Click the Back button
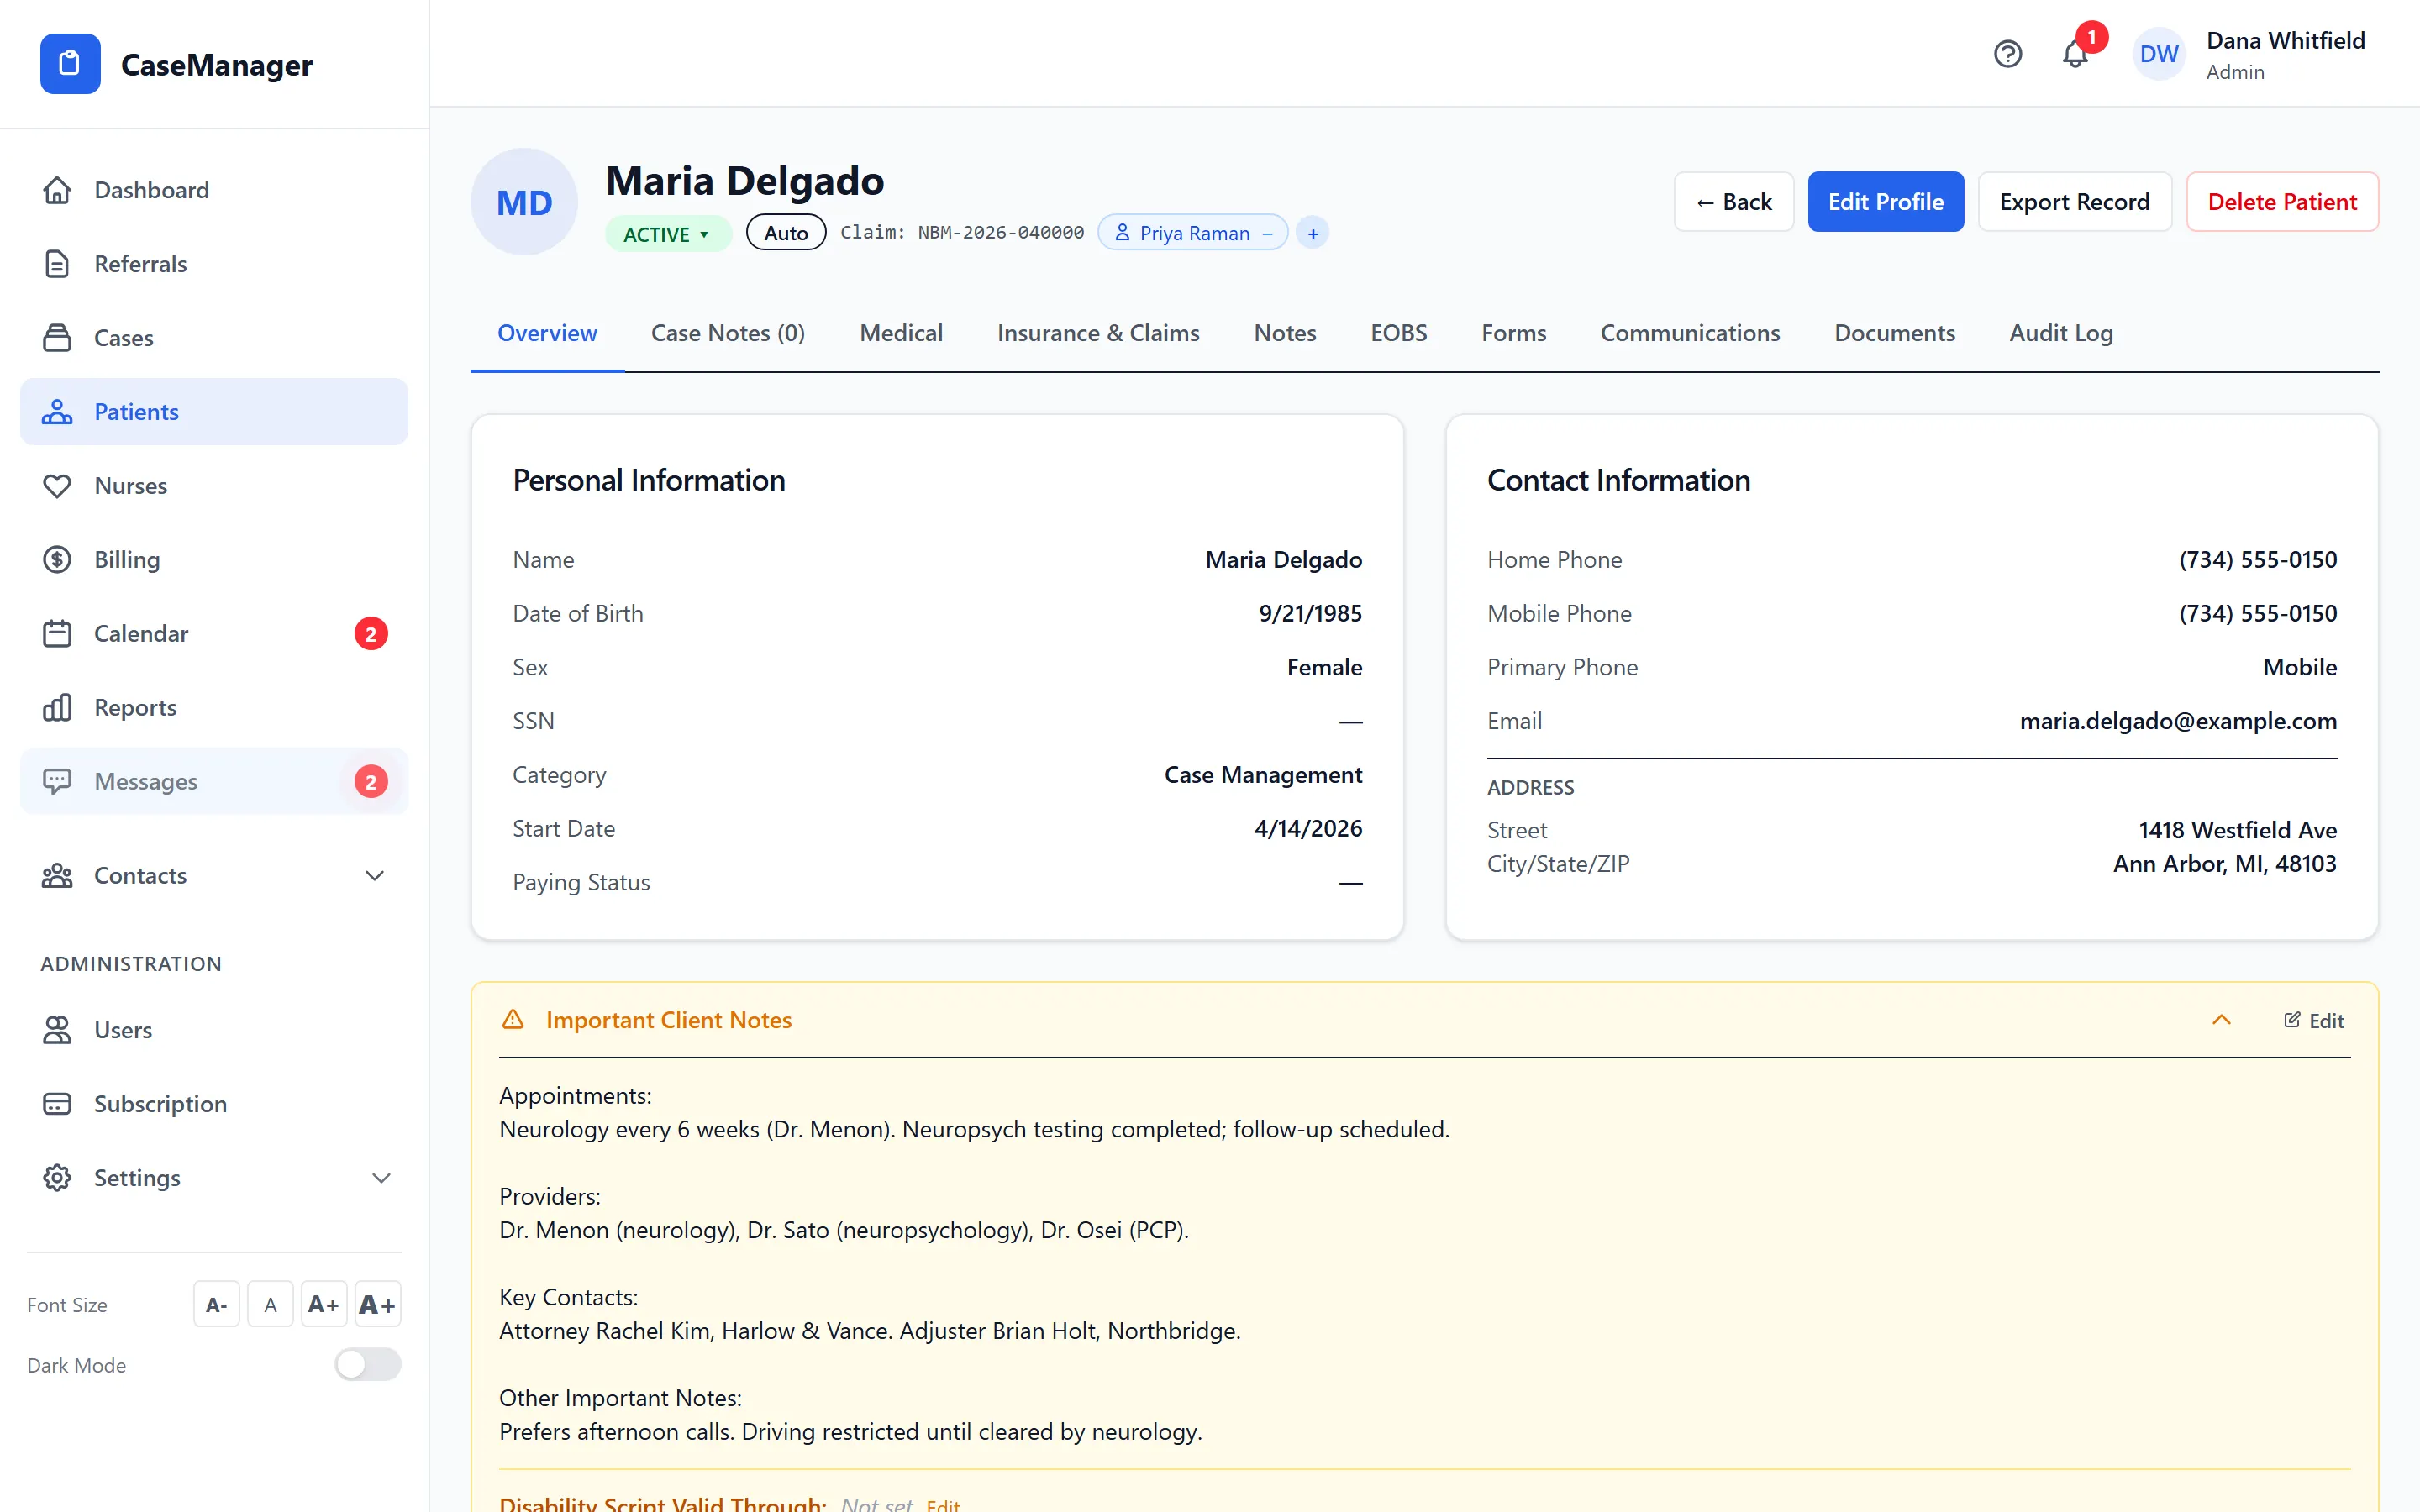 1734,202
